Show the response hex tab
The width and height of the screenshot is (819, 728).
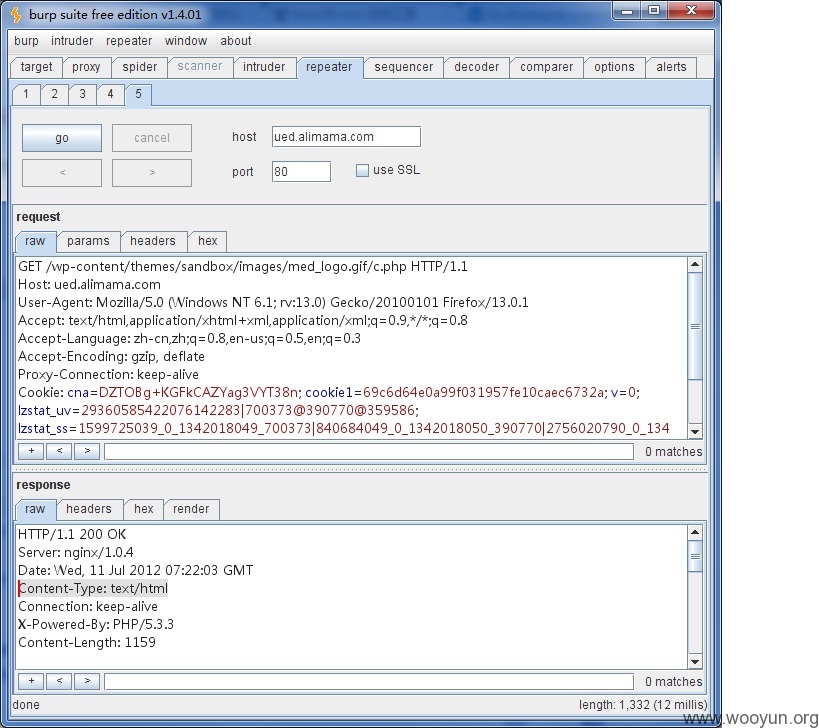tap(144, 509)
